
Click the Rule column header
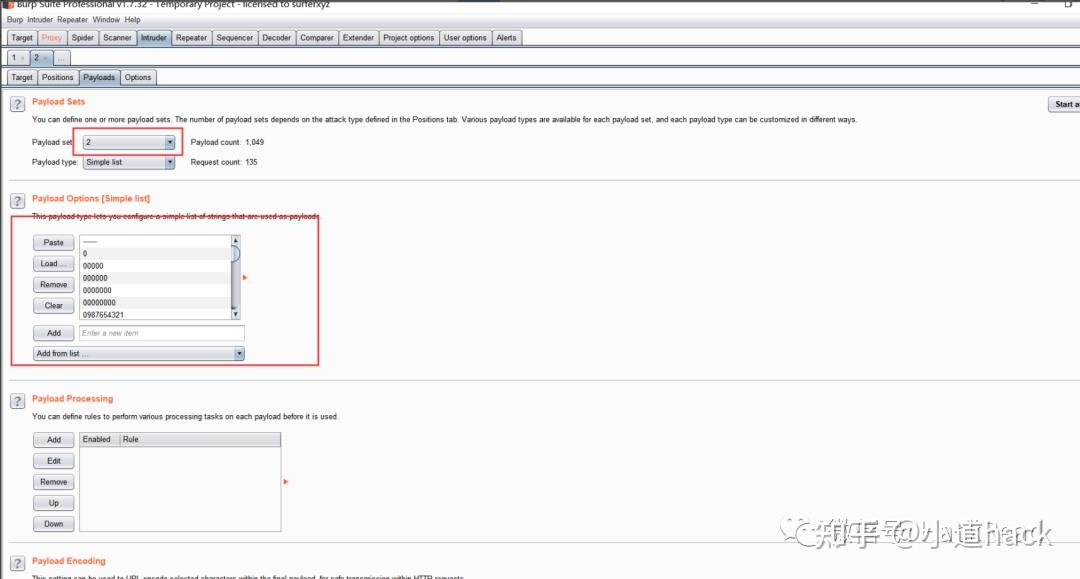click(x=200, y=439)
